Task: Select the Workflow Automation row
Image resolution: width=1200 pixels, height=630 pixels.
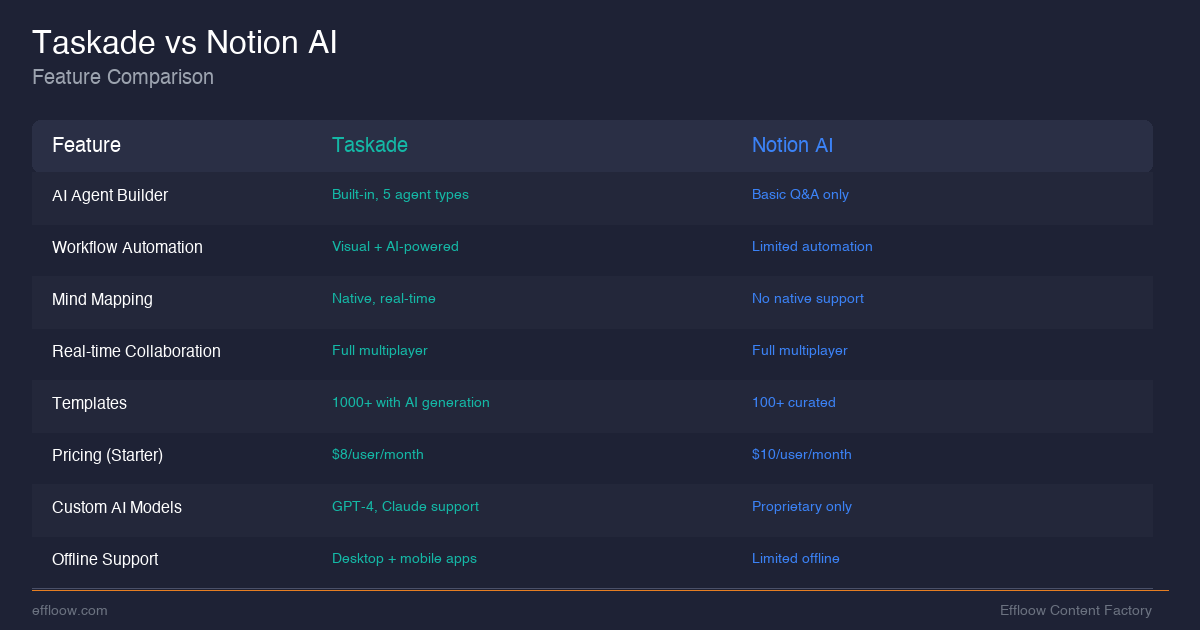Action: 127,247
